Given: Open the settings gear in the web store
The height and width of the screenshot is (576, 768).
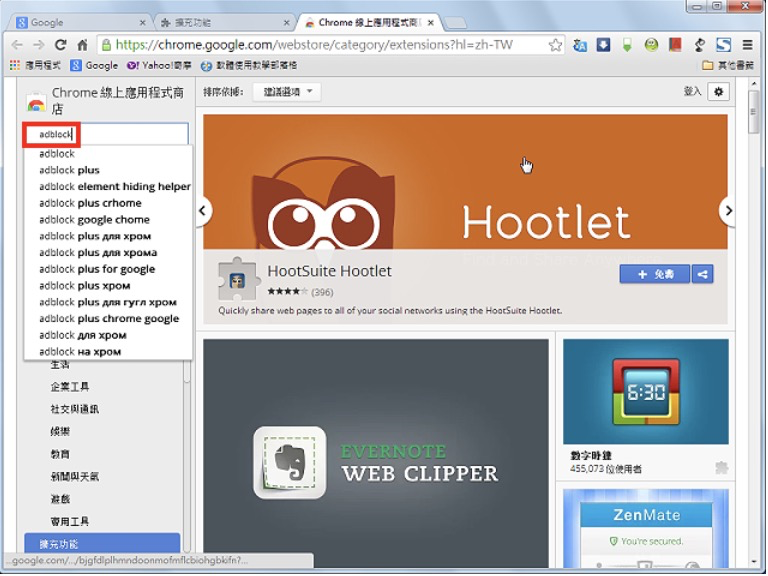Looking at the screenshot, I should tap(718, 92).
